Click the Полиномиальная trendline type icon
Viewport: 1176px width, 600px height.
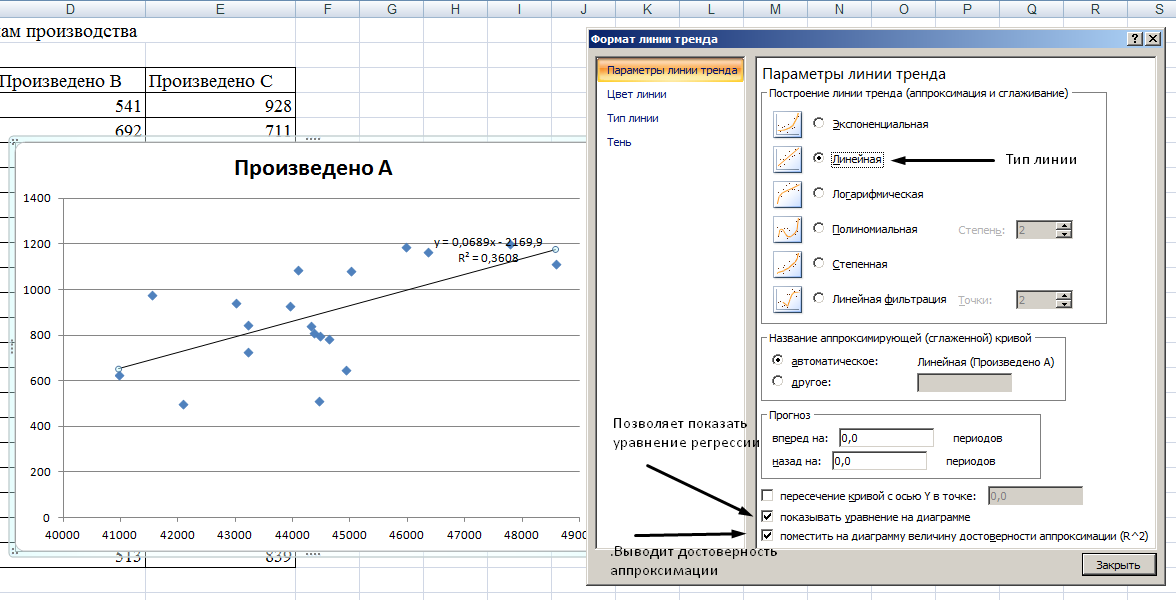[788, 229]
